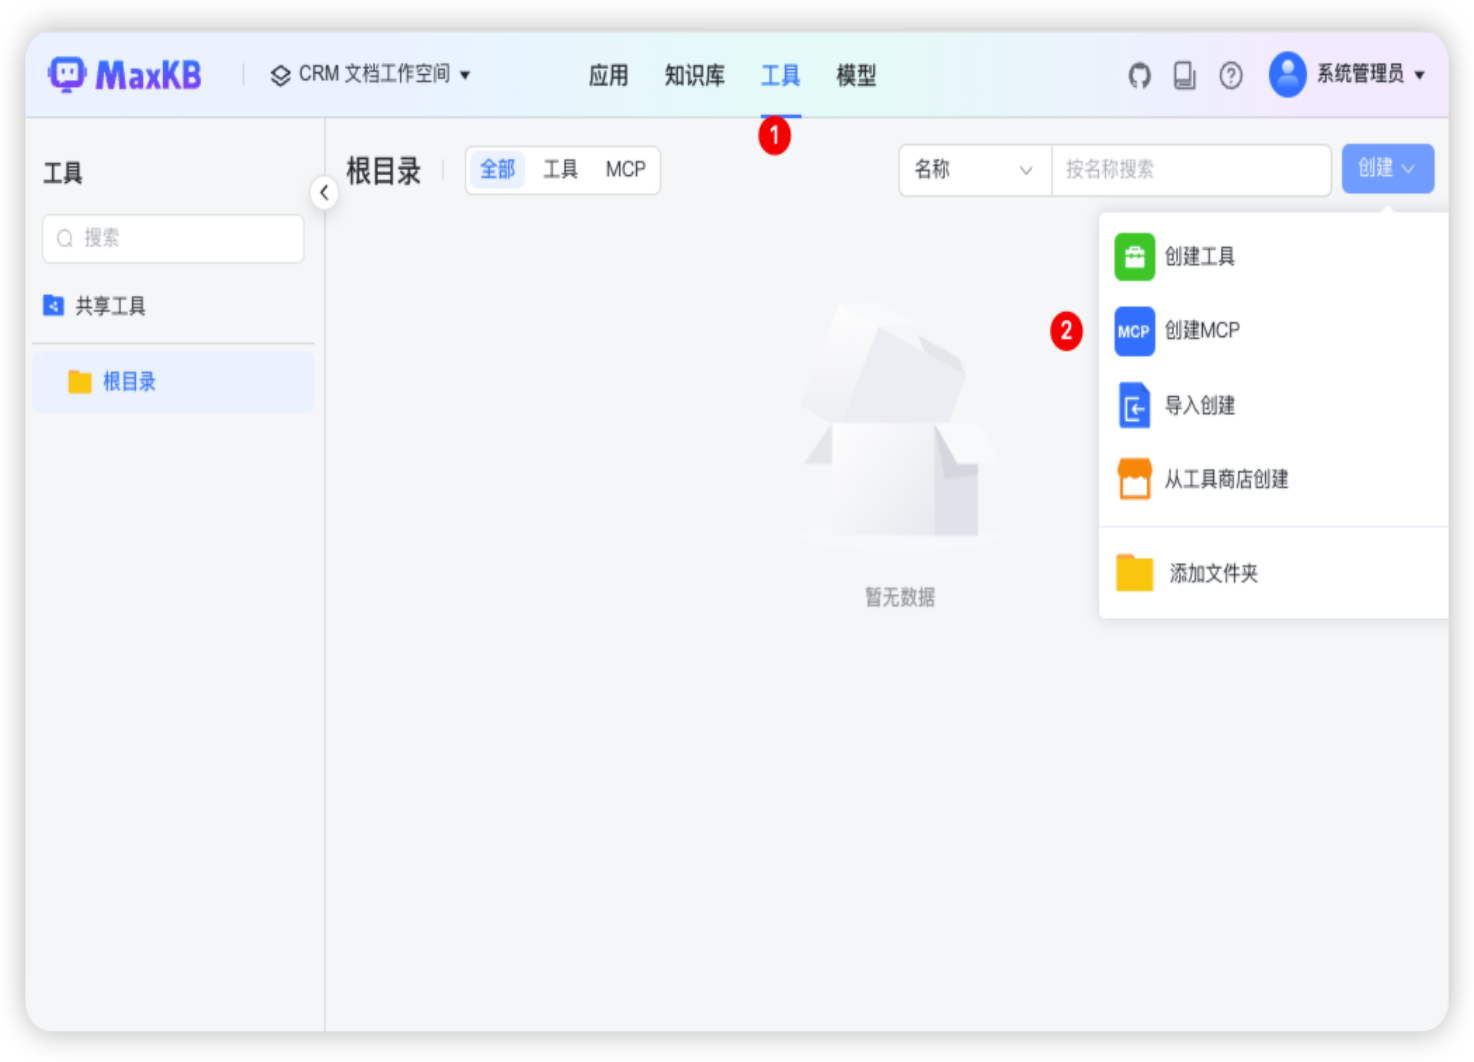Switch filter to MCP only
This screenshot has width=1474, height=1062.
pyautogui.click(x=625, y=170)
